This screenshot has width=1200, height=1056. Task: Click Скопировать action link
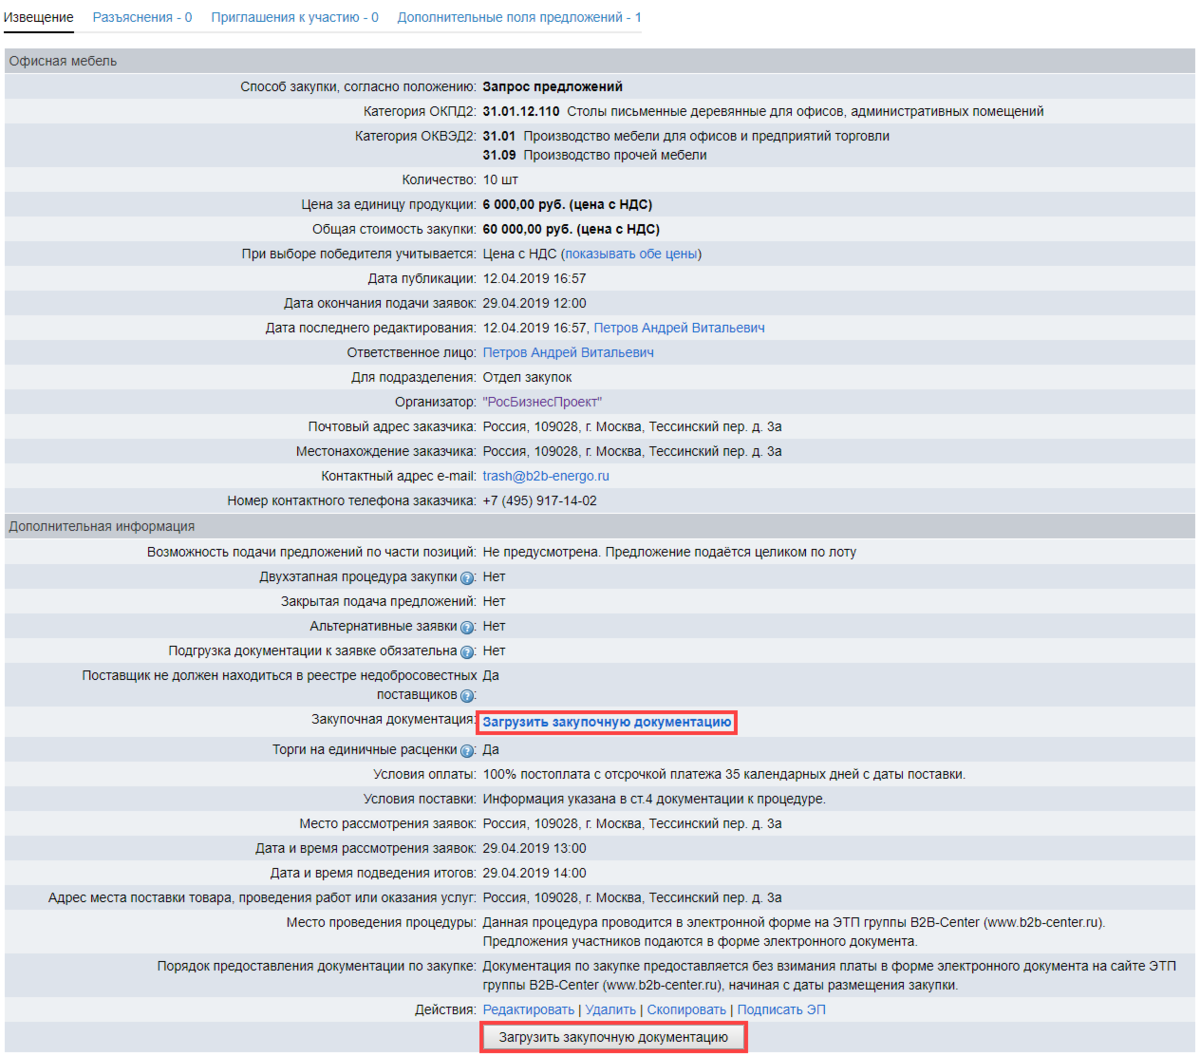click(686, 1010)
